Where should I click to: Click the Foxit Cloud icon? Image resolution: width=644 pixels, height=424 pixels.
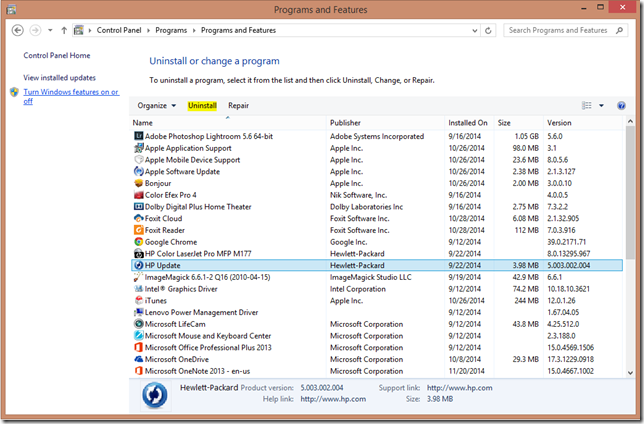139,218
